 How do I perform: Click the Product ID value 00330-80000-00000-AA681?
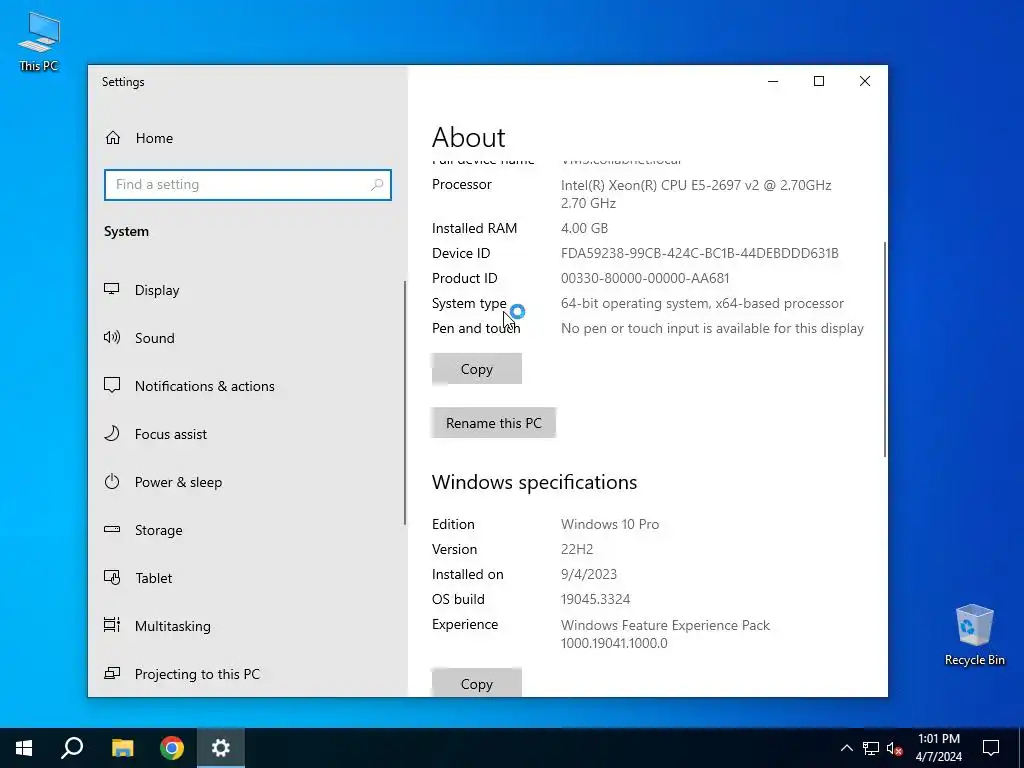[x=645, y=278]
